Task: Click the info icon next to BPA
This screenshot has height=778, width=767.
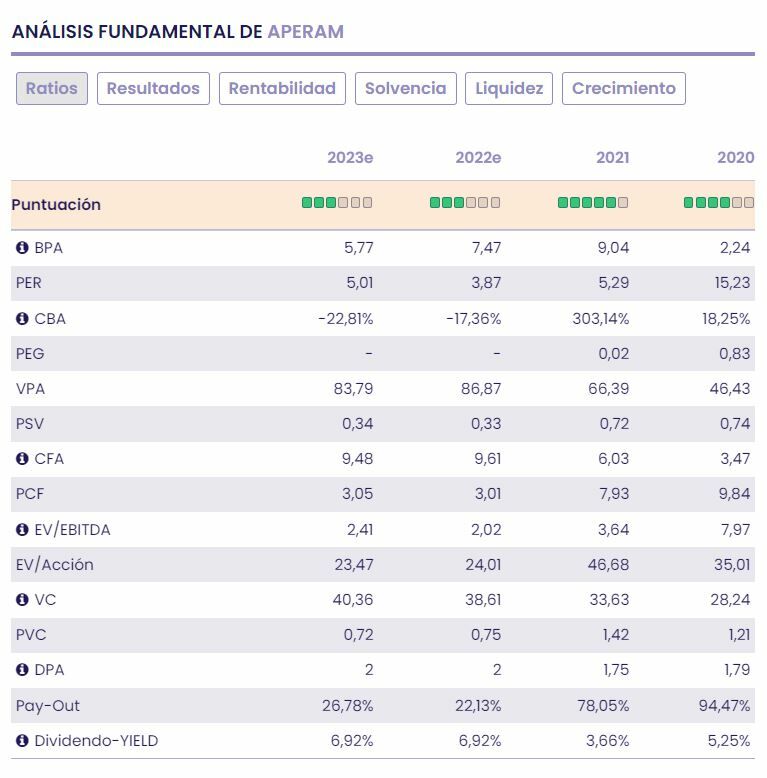Action: tap(22, 248)
